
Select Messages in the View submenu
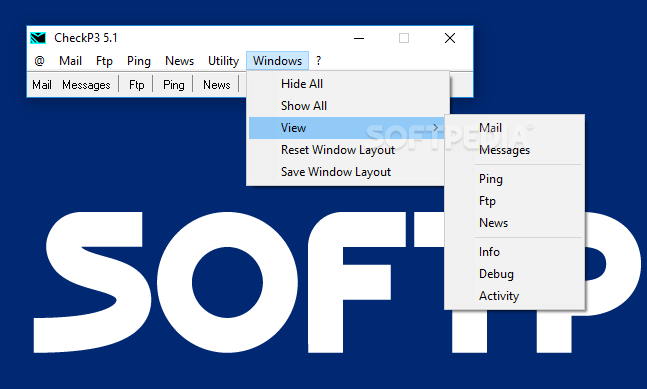pos(515,150)
